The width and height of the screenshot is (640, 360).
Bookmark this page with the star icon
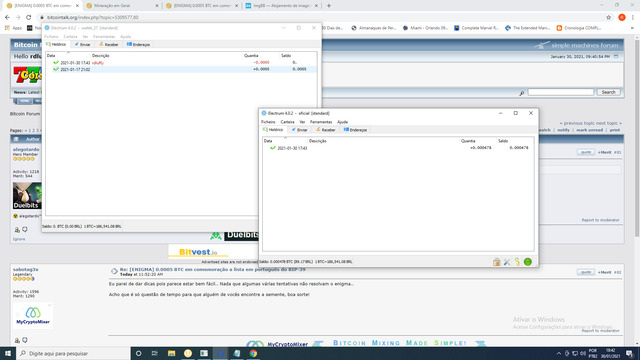[609, 18]
